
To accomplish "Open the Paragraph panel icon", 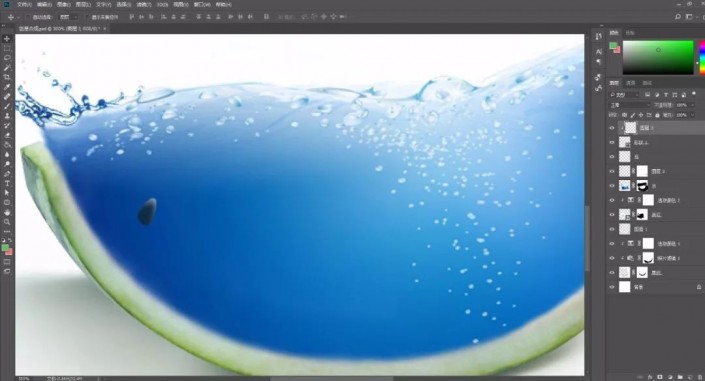I will pyautogui.click(x=598, y=62).
